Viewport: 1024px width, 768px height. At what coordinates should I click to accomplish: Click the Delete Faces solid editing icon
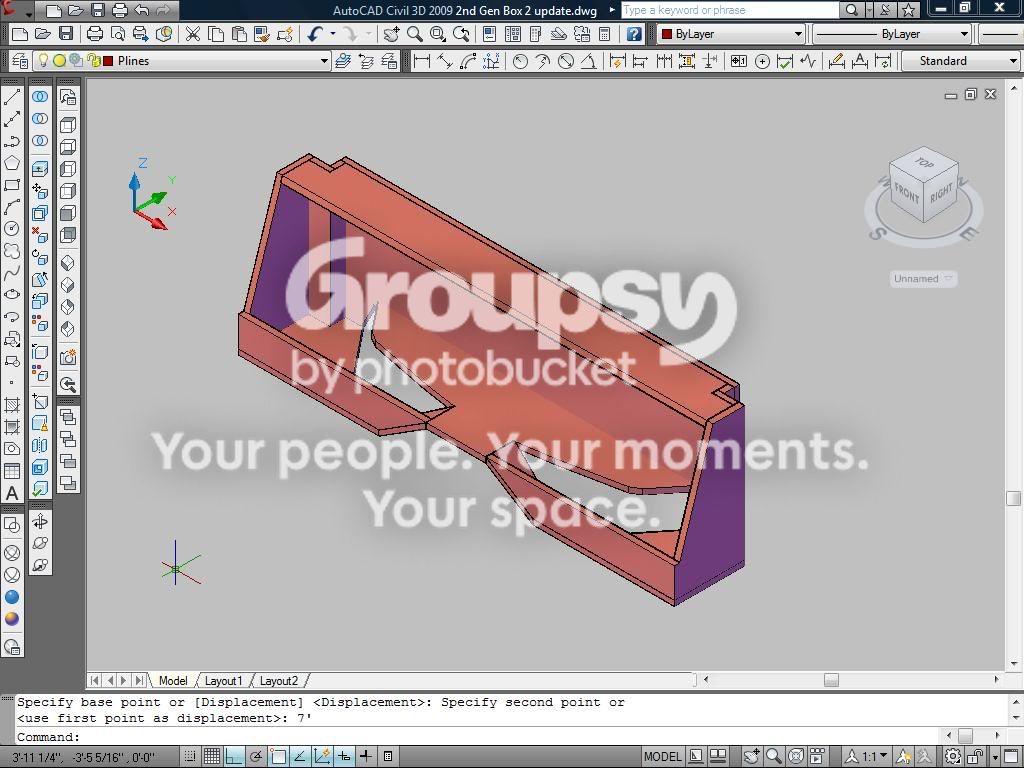point(40,234)
